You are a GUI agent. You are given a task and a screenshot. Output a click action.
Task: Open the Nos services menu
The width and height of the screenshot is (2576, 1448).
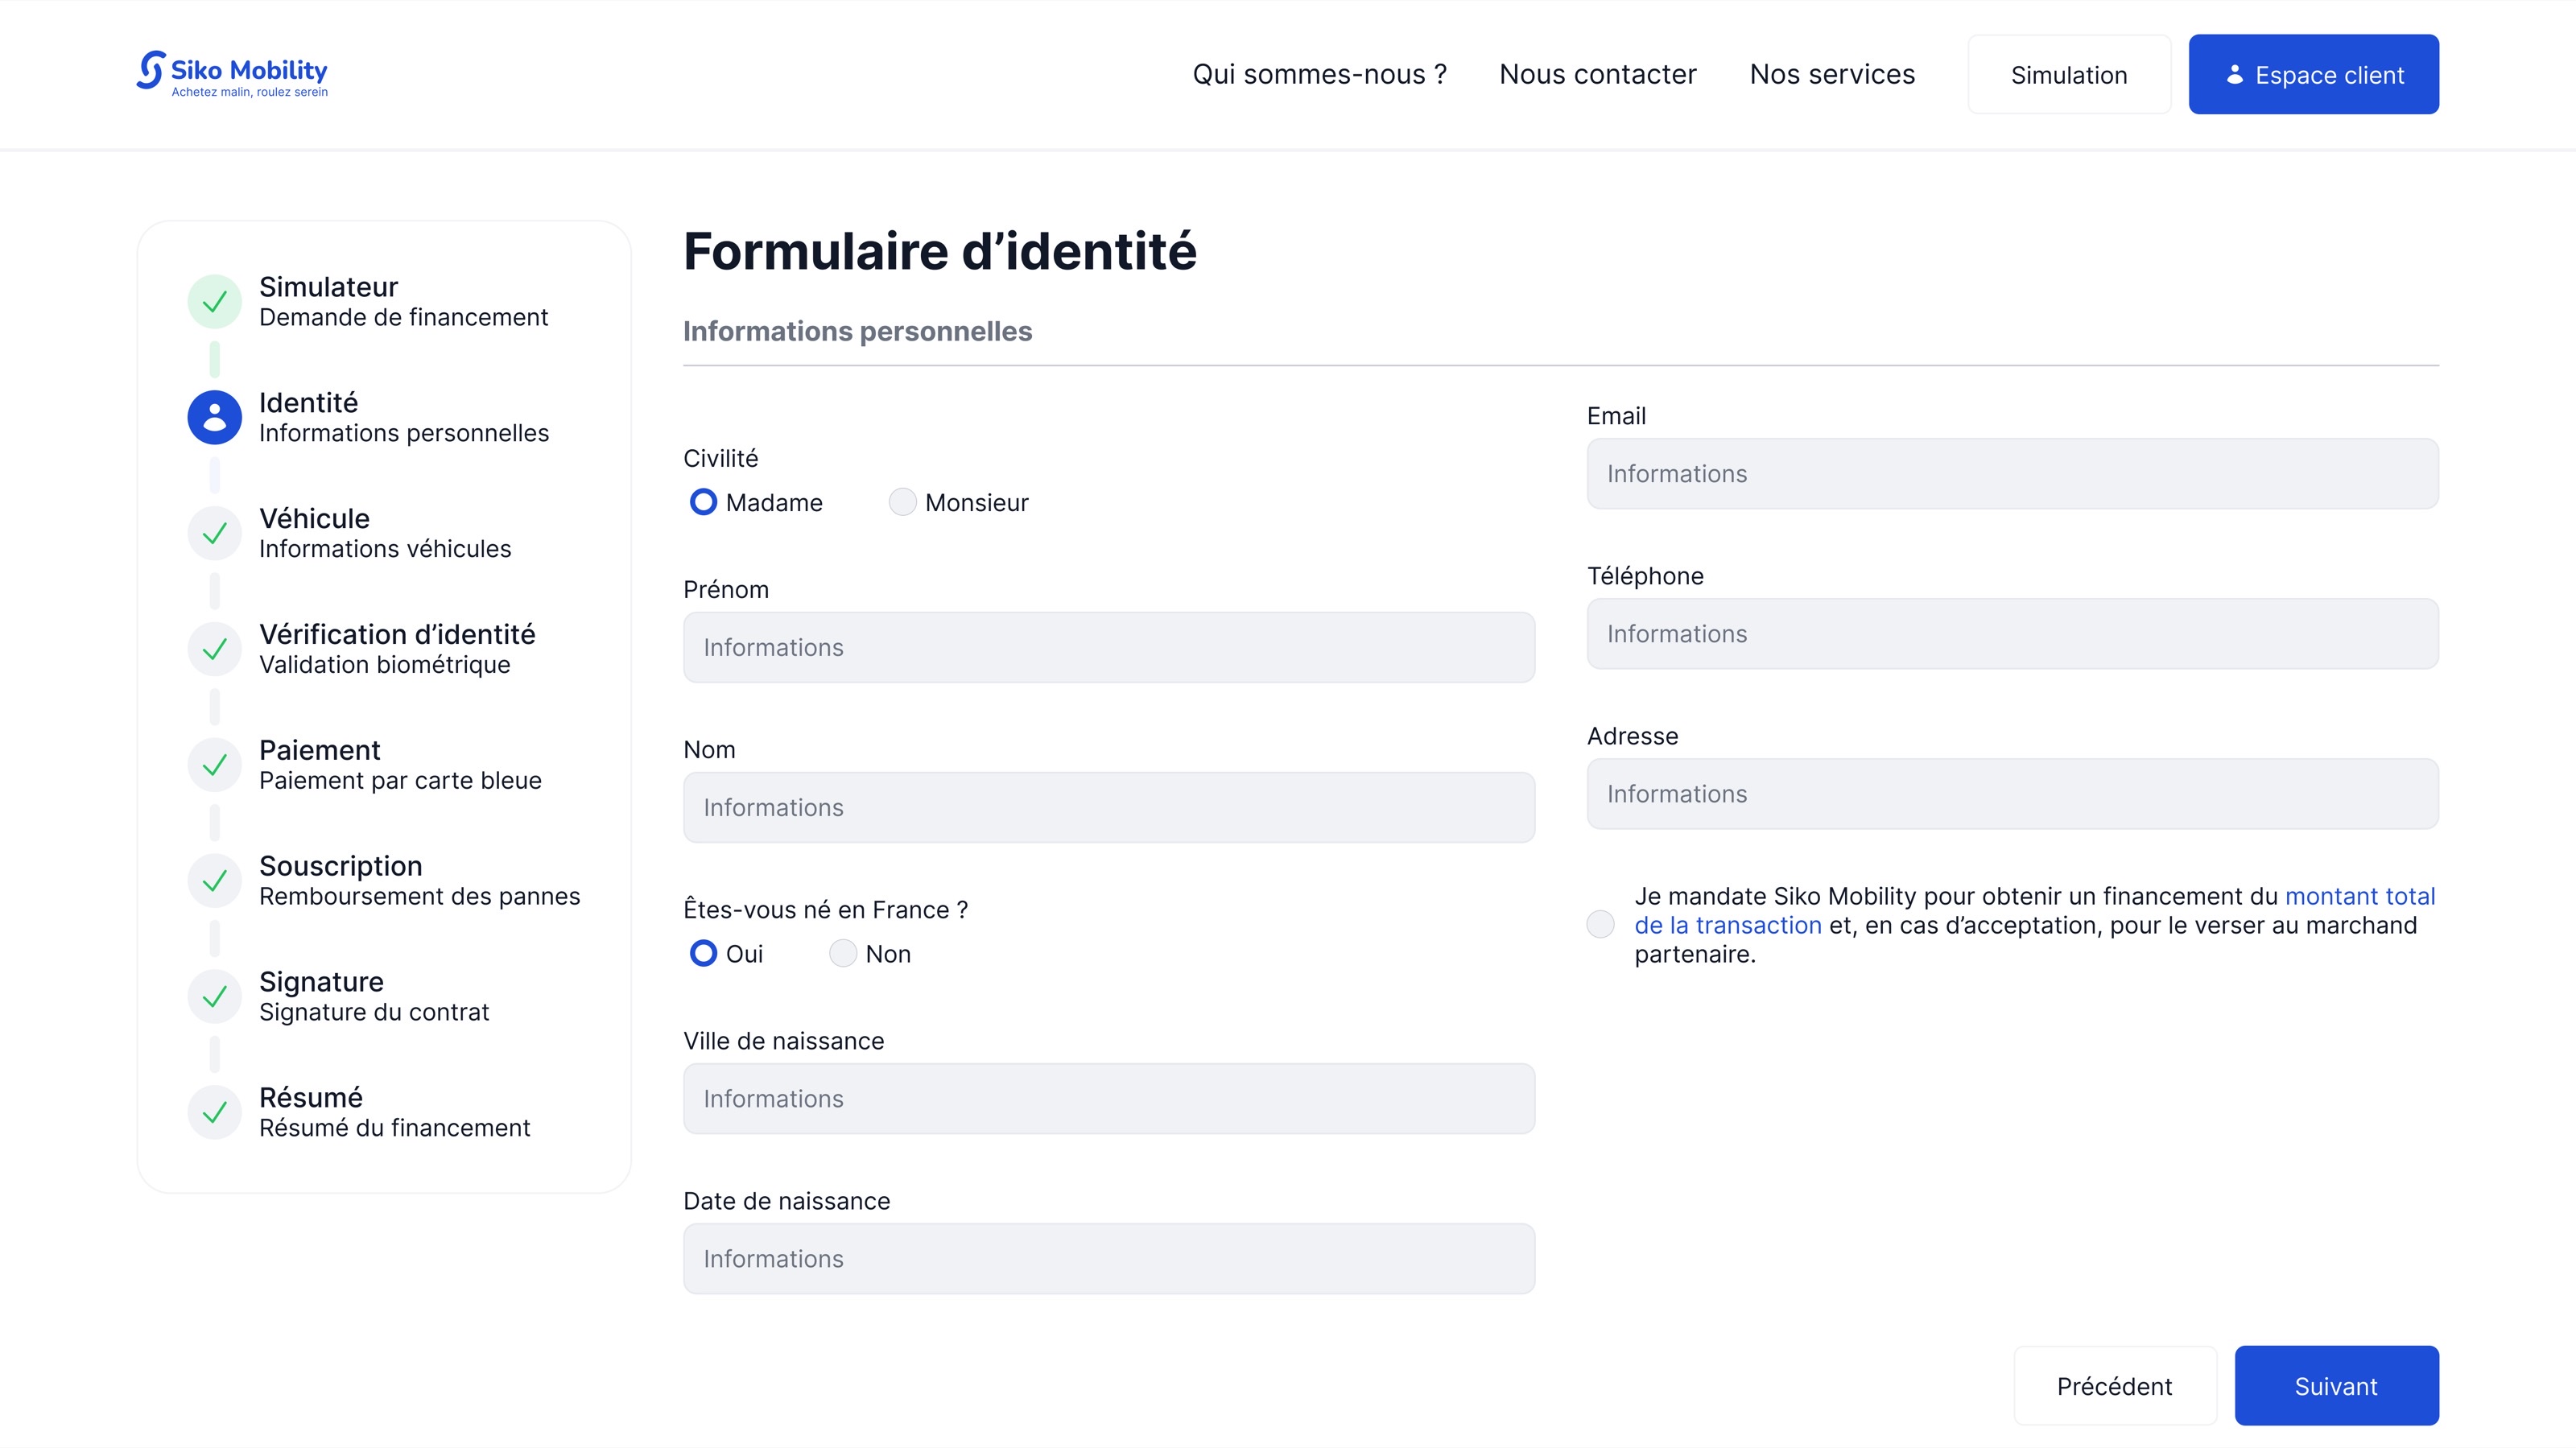click(x=1832, y=74)
